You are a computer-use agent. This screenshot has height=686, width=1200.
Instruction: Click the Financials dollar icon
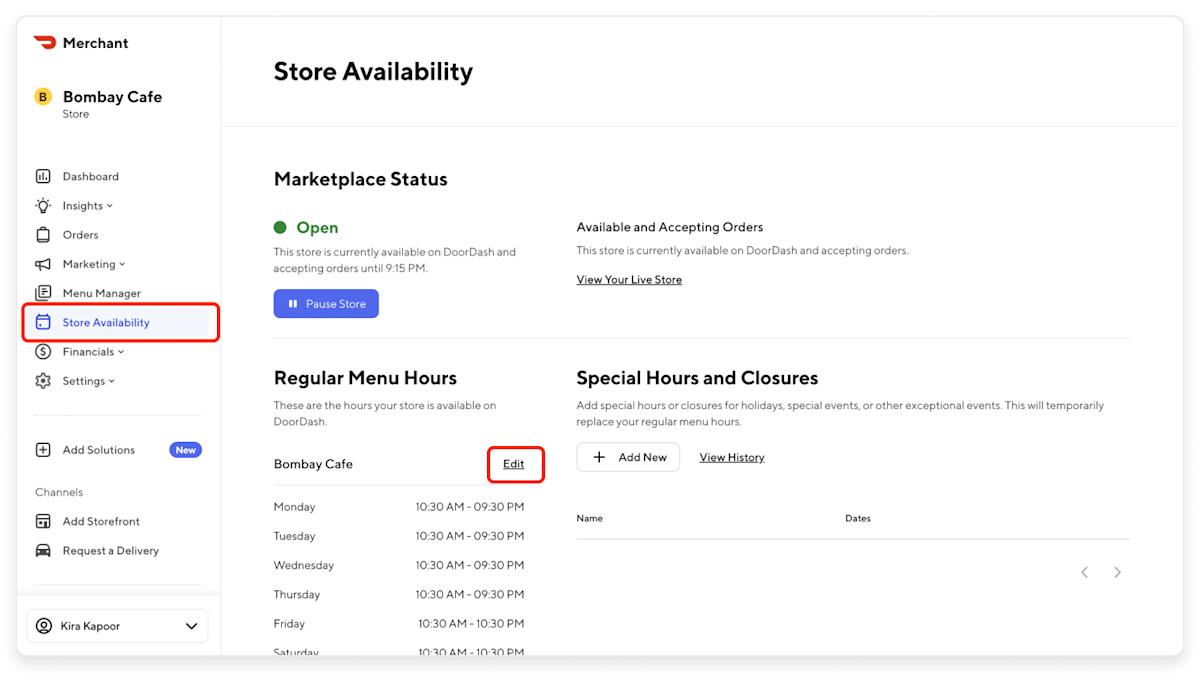point(43,351)
